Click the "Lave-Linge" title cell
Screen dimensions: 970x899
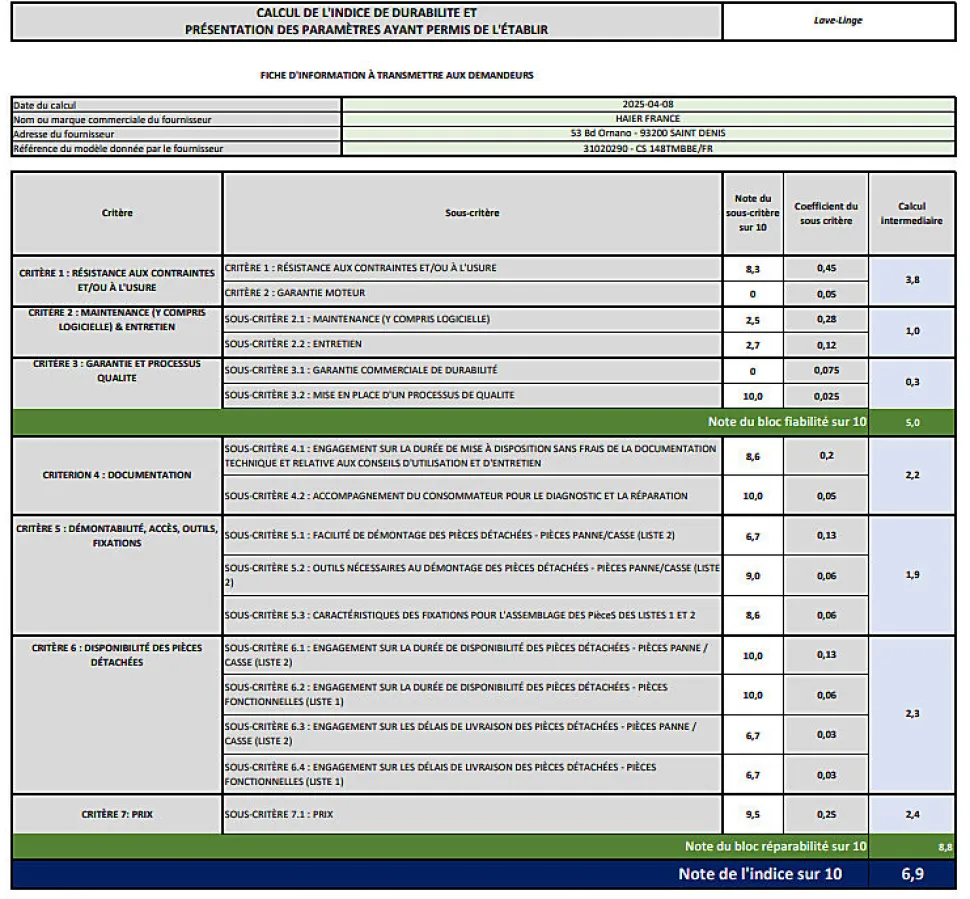pos(838,21)
